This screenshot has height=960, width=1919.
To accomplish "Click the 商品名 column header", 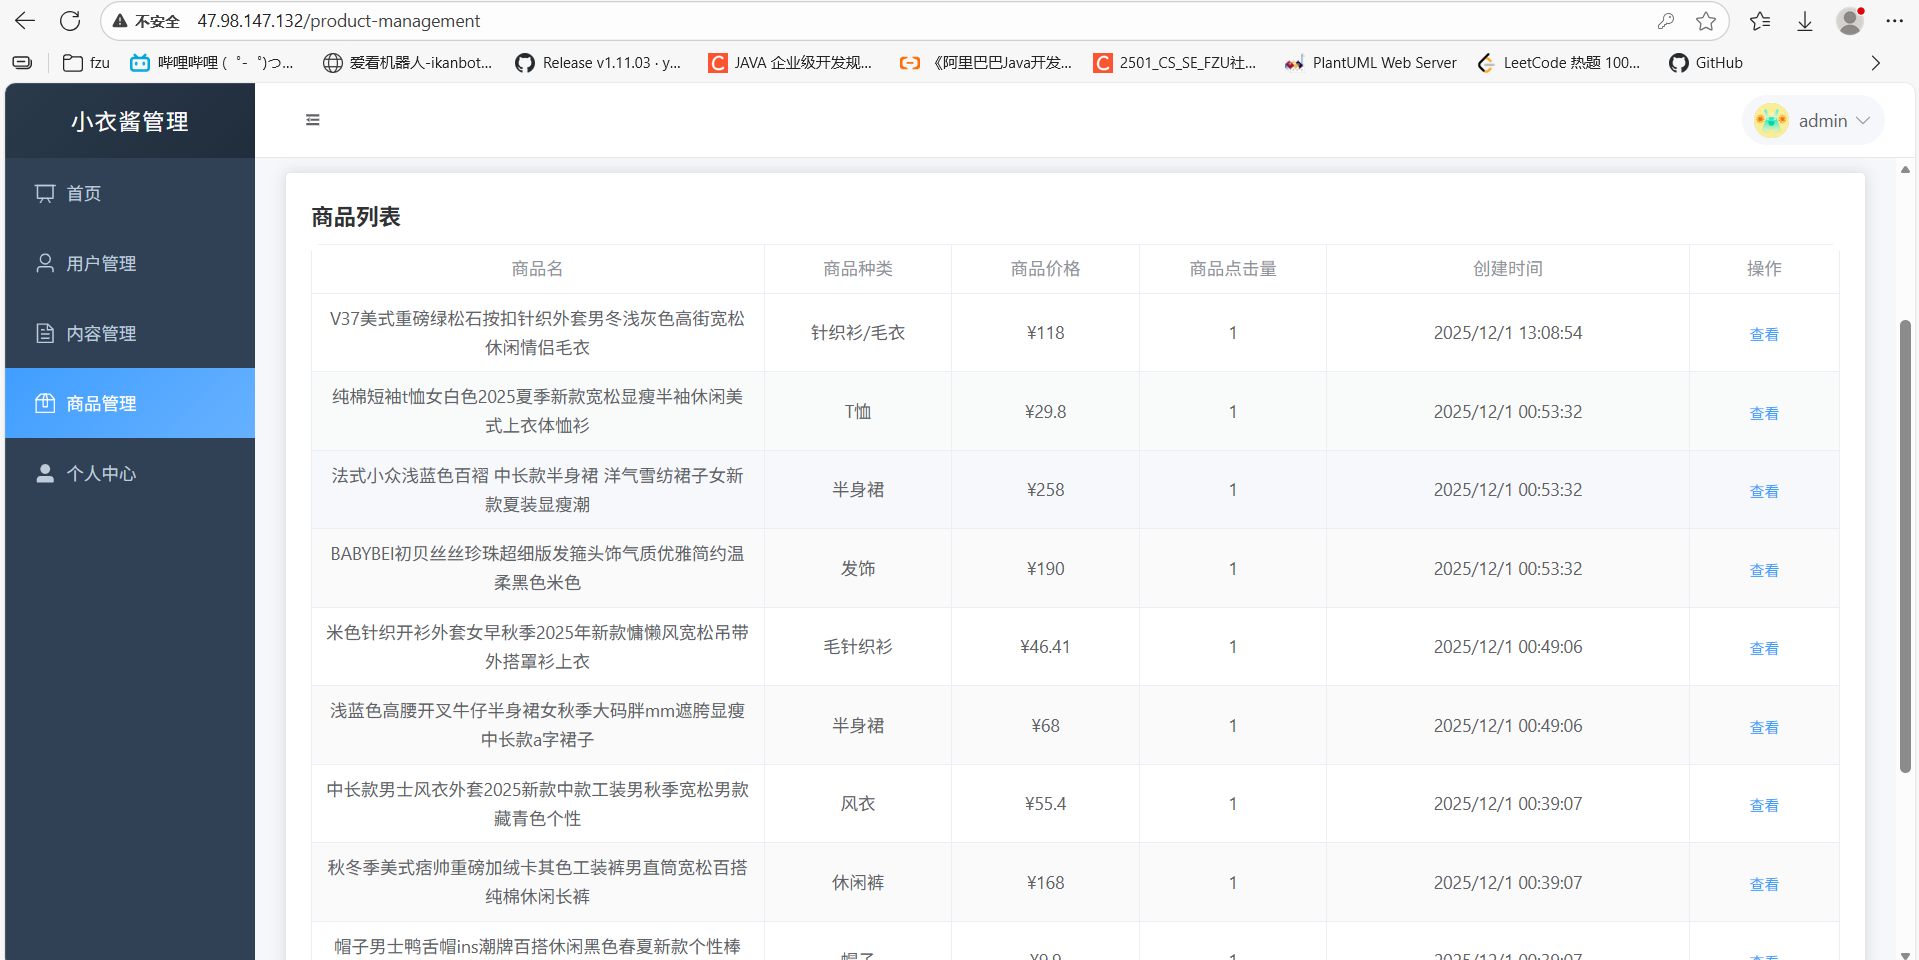I will [537, 269].
